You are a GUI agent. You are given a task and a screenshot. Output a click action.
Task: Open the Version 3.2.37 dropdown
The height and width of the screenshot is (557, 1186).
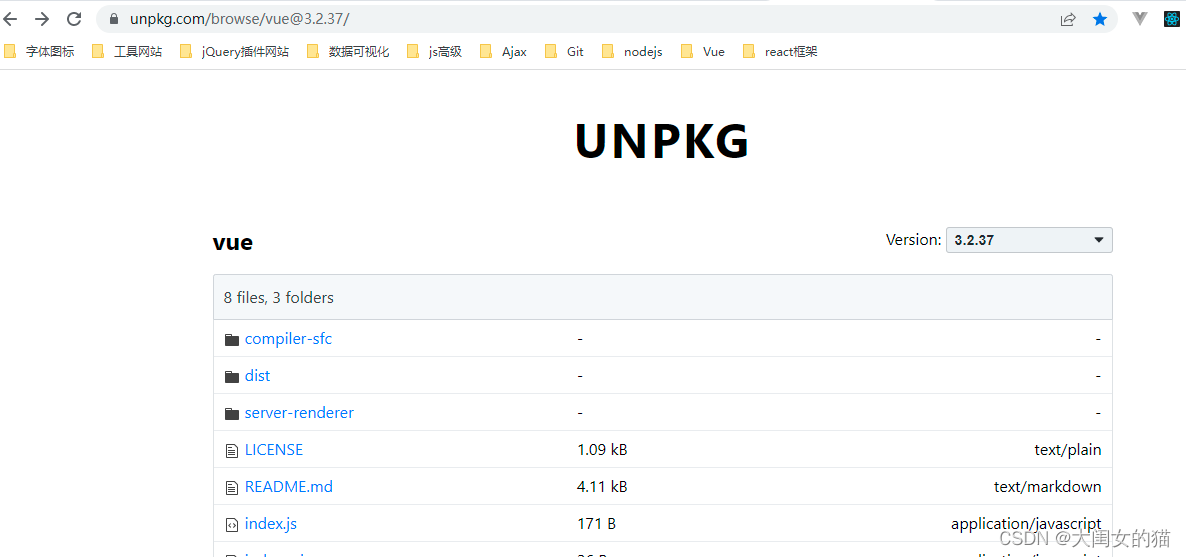pyautogui.click(x=1029, y=240)
